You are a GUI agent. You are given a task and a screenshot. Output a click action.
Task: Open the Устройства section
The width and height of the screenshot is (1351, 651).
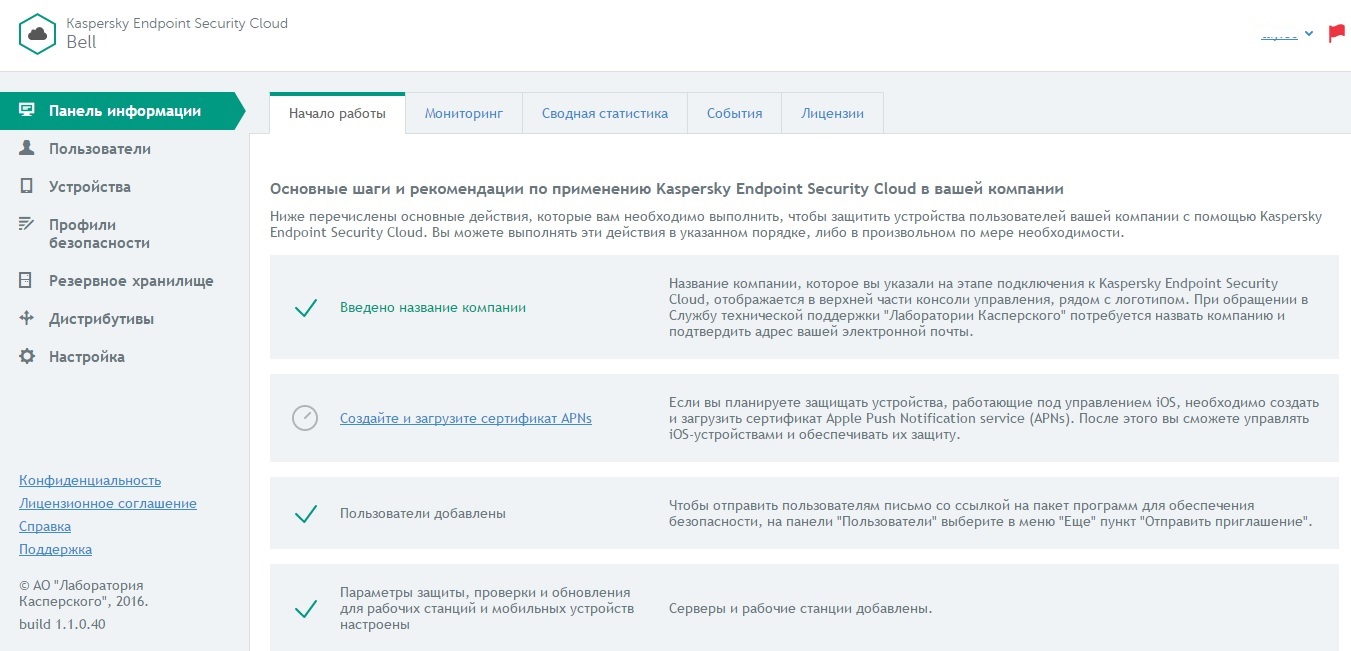coord(90,187)
